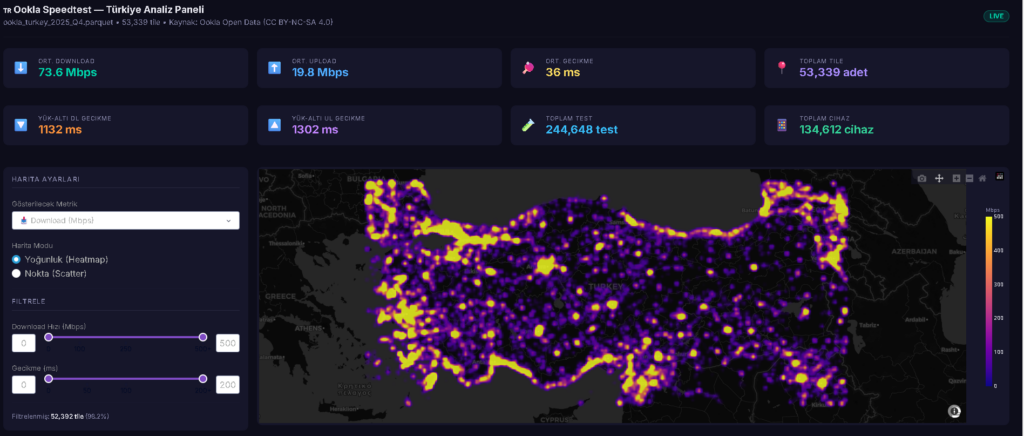
Task: Click the upload arrow icon in Ort. Upload card
Action: point(275,68)
